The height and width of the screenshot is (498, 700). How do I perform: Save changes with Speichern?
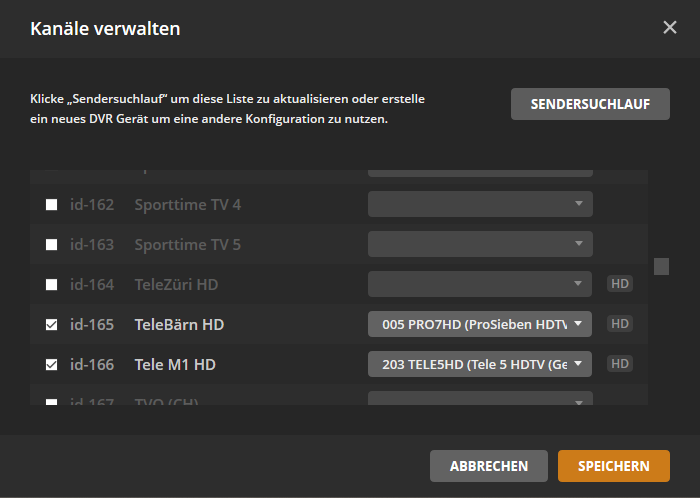[614, 466]
